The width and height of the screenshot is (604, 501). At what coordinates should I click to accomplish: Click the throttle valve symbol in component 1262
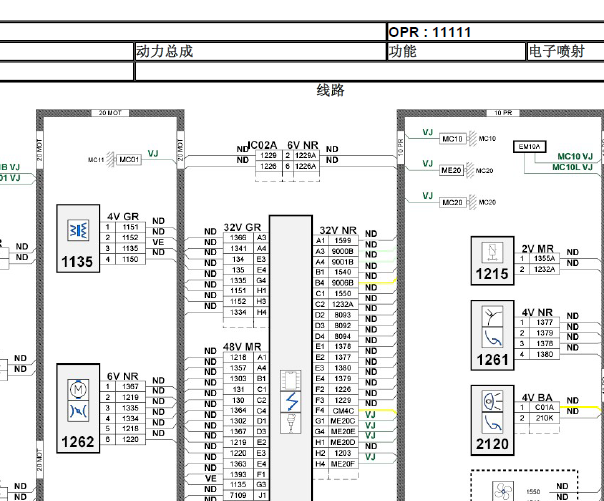tap(78, 411)
